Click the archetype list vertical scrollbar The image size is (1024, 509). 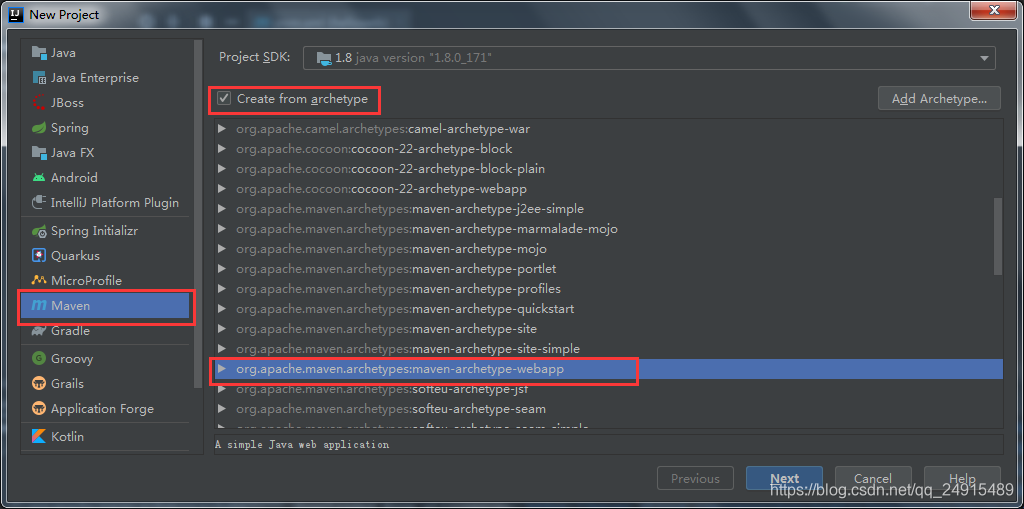tap(997, 237)
